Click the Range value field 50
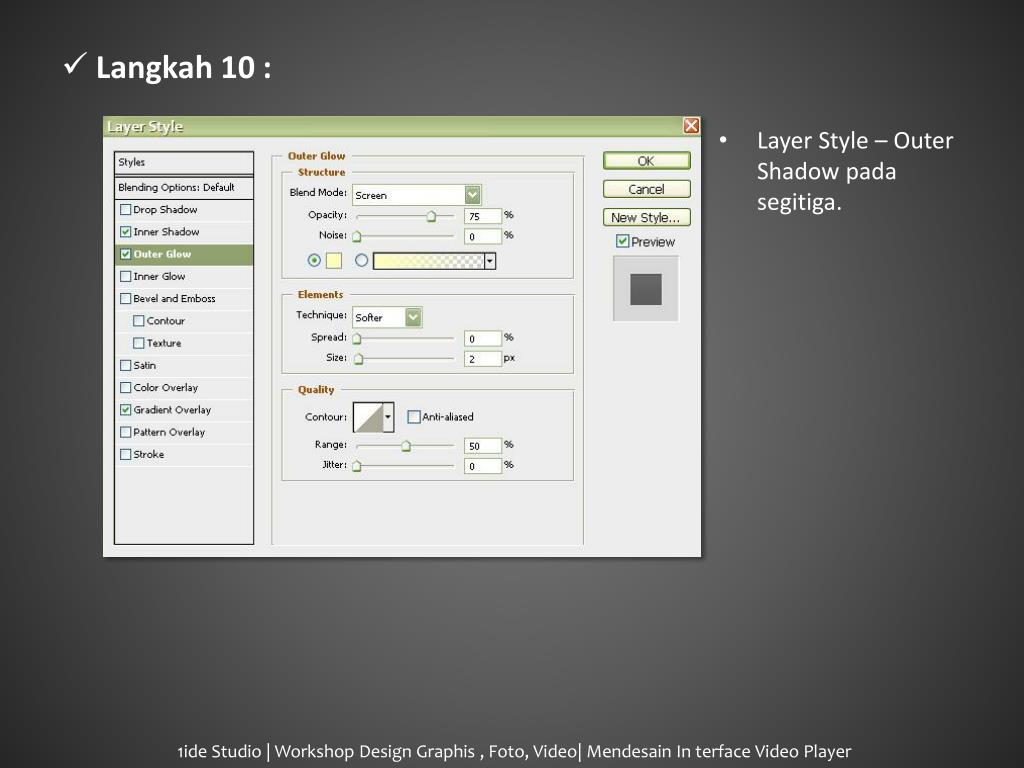 (483, 446)
